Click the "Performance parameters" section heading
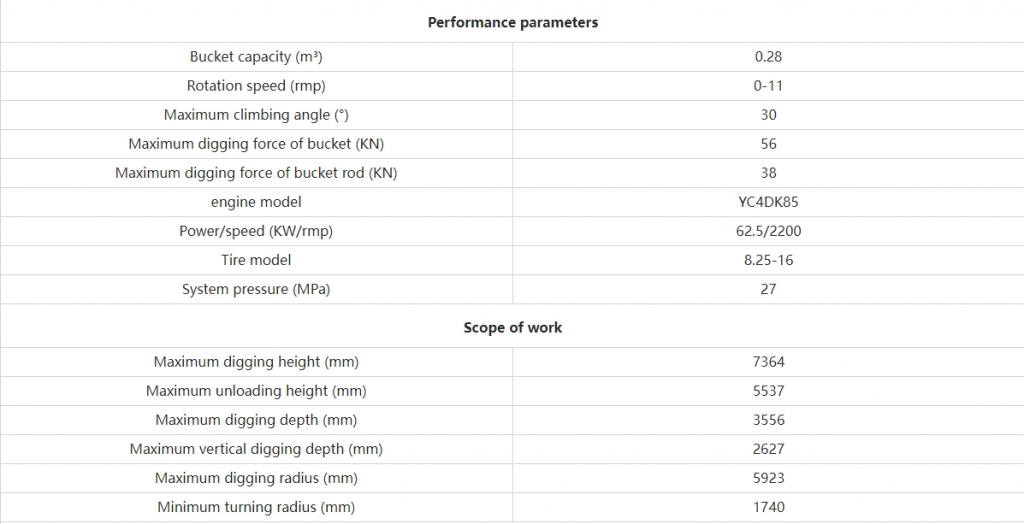Viewport: 1024px width, 524px height. pyautogui.click(x=512, y=22)
